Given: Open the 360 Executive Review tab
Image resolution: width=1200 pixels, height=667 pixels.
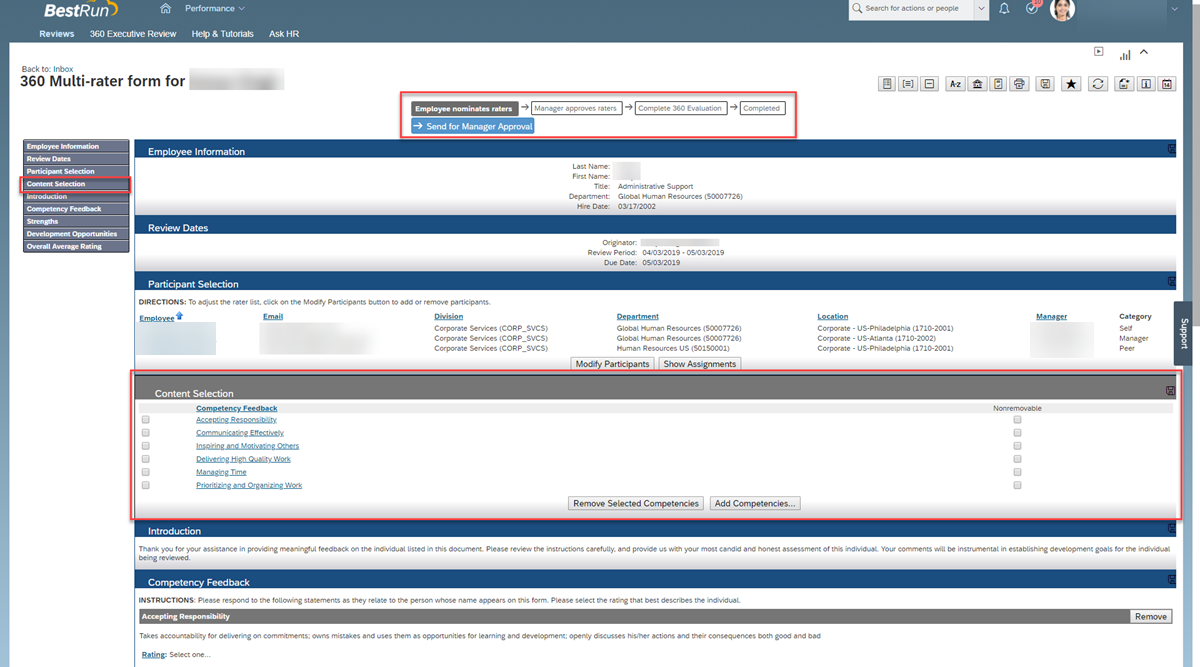Looking at the screenshot, I should pos(133,34).
